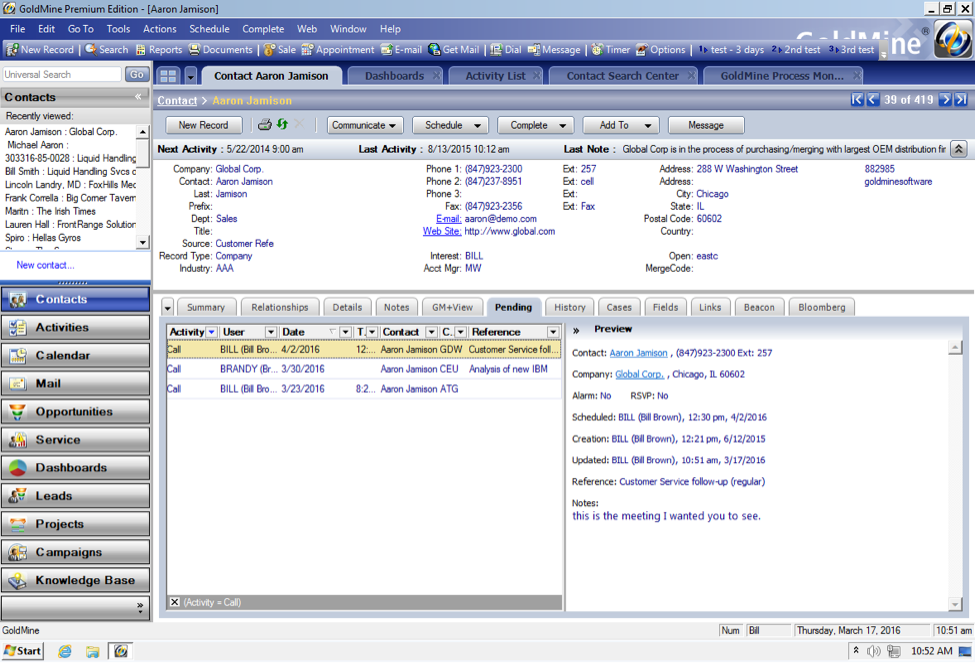Expand the Preview pane chevron
Screen dimensions: 975x663
(x=576, y=330)
